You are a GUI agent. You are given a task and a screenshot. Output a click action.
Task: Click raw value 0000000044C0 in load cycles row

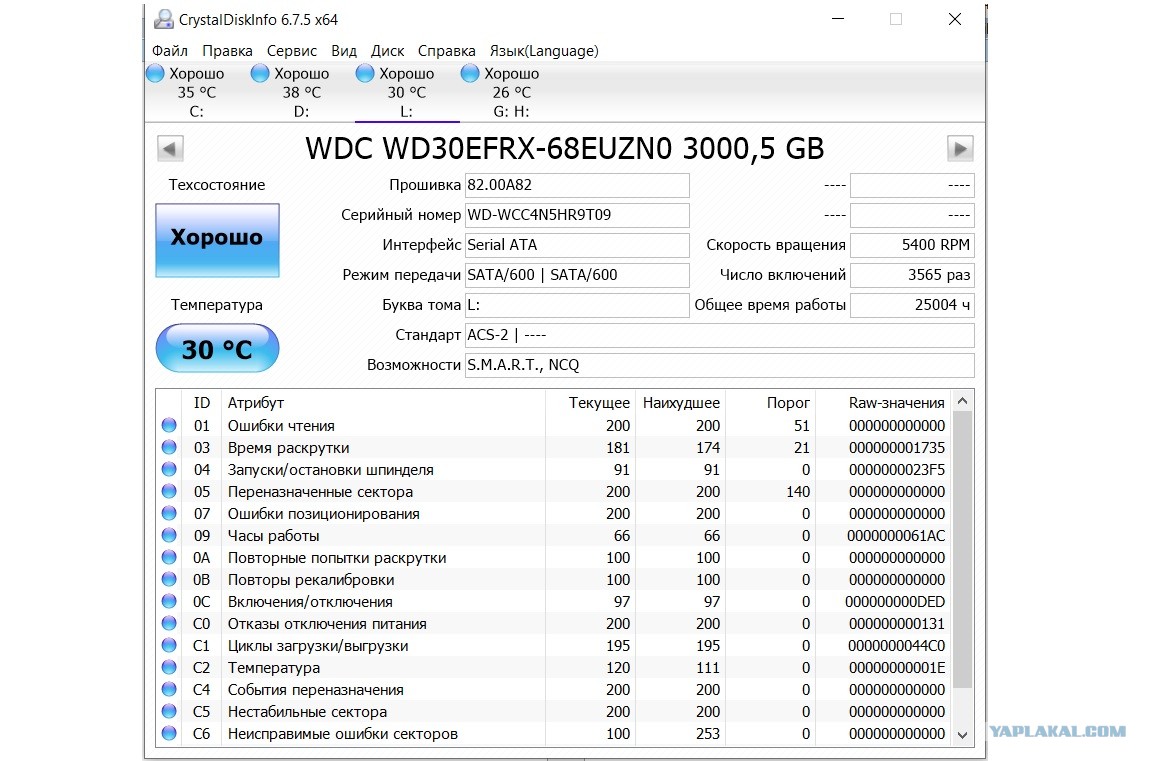pos(897,646)
